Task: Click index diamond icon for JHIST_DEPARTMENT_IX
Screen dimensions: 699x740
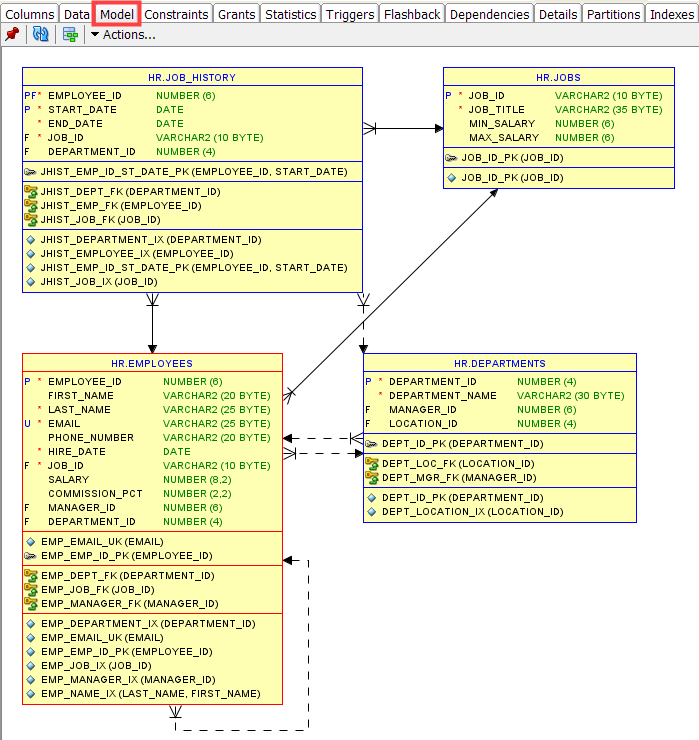Action: (x=31, y=240)
